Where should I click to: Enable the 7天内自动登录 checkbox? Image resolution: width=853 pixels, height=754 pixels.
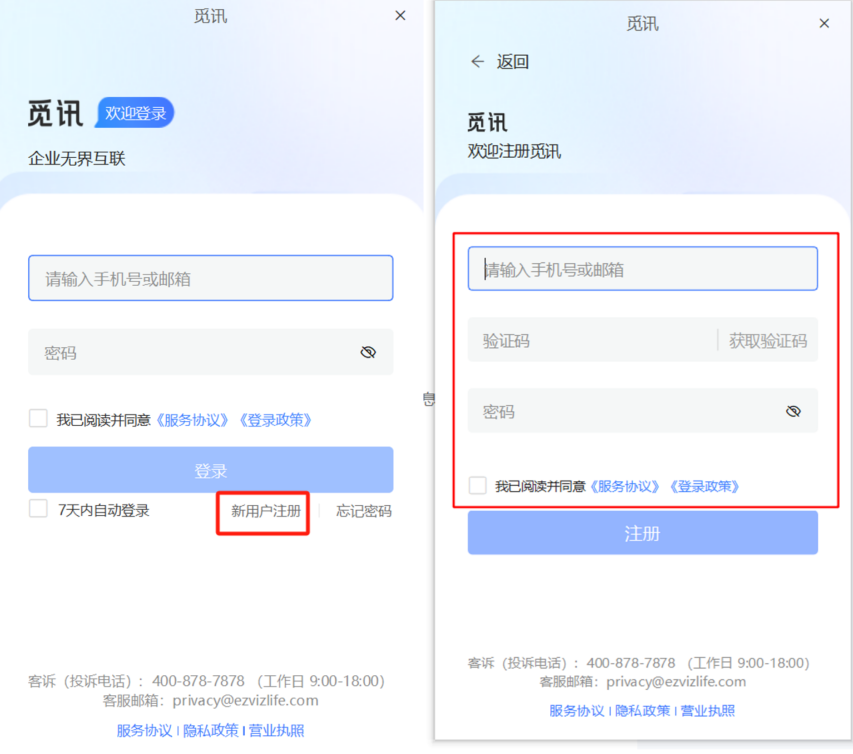38,509
